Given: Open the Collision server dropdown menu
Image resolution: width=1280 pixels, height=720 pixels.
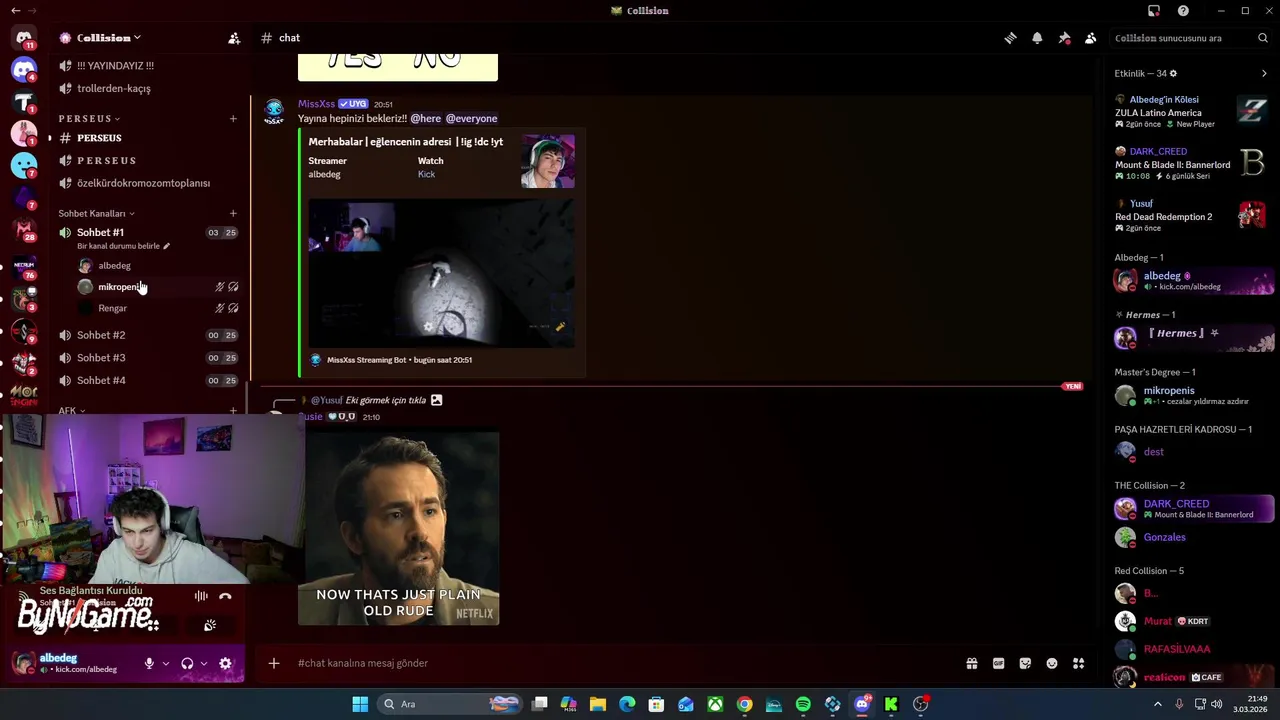Looking at the screenshot, I should 100,38.
